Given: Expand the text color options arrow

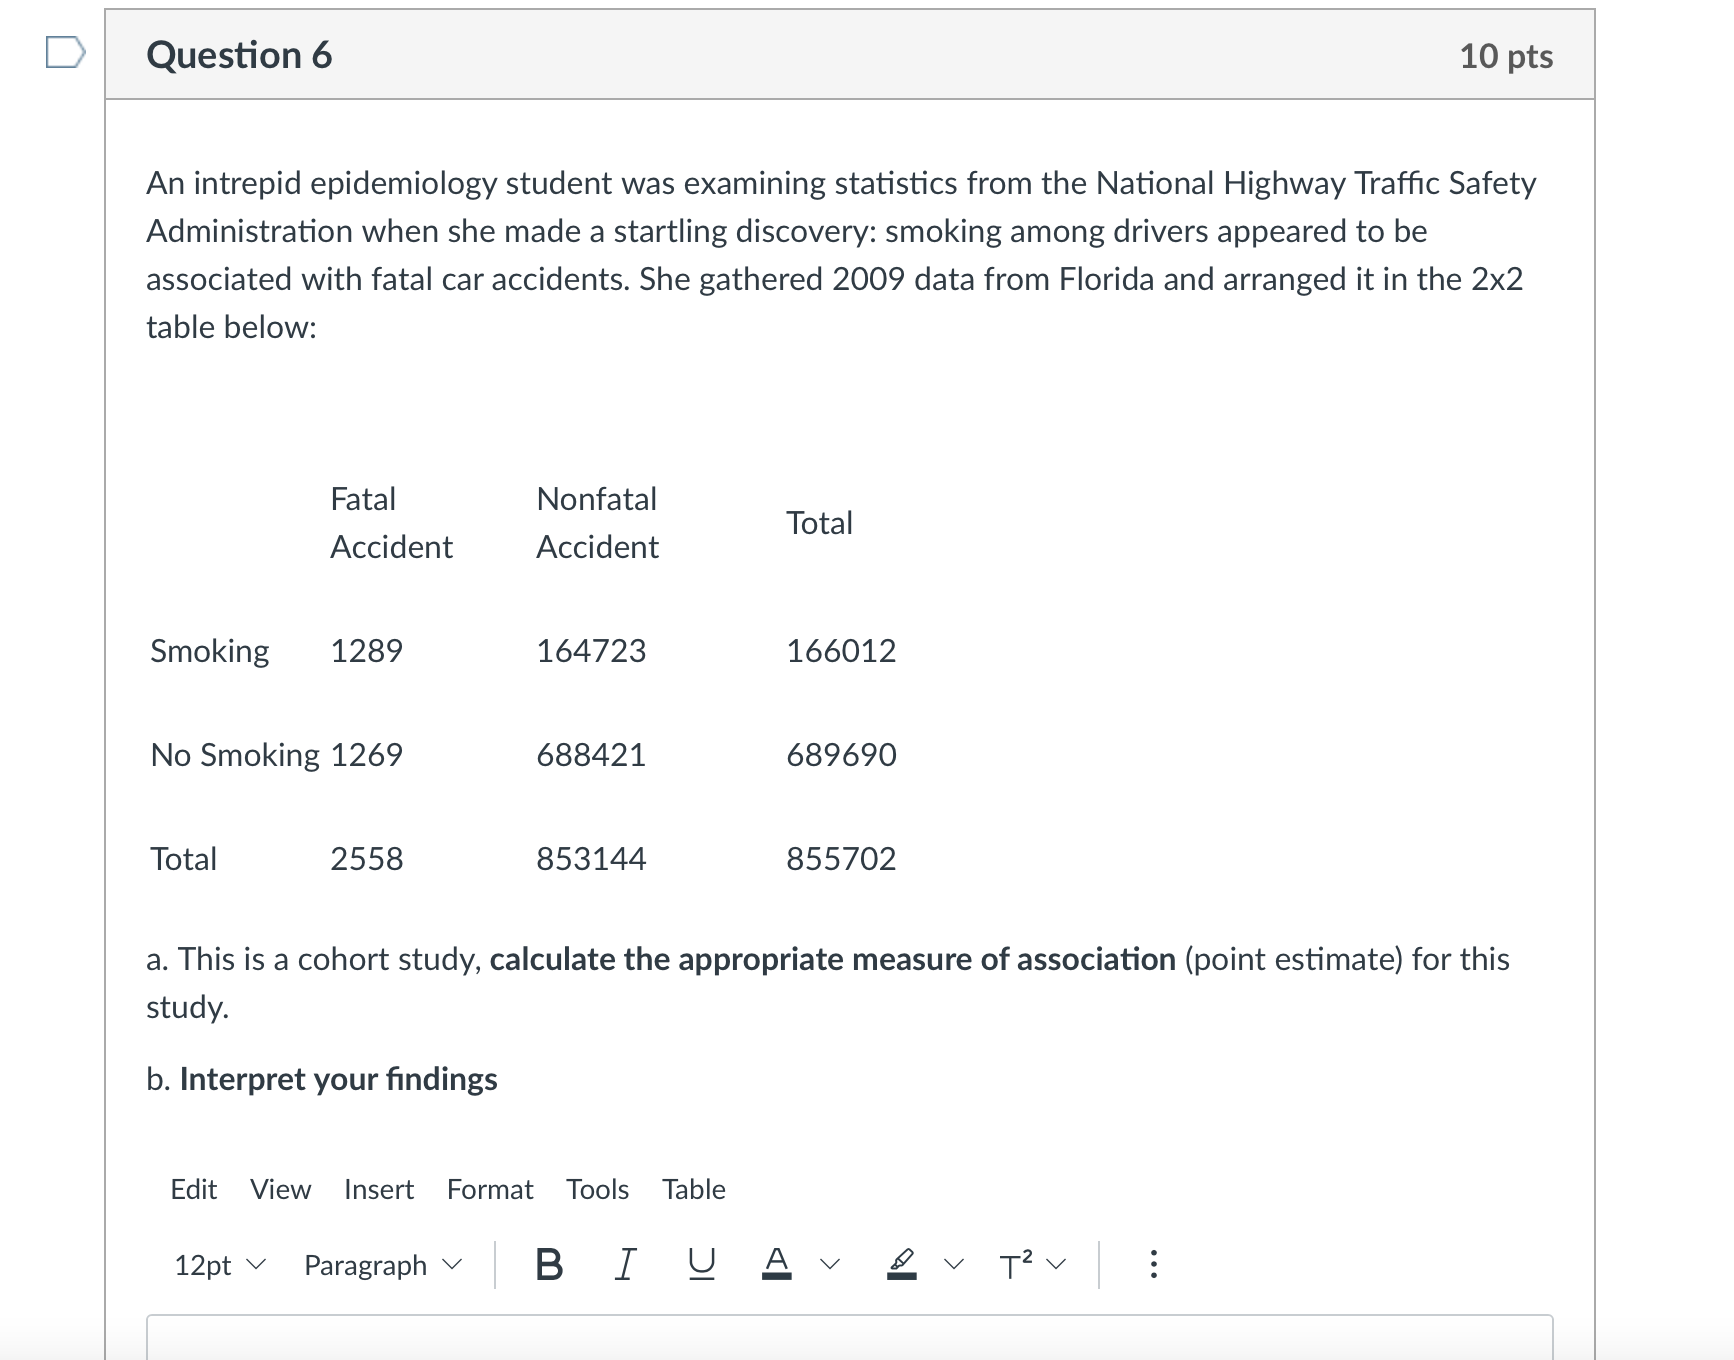Looking at the screenshot, I should click(x=829, y=1265).
